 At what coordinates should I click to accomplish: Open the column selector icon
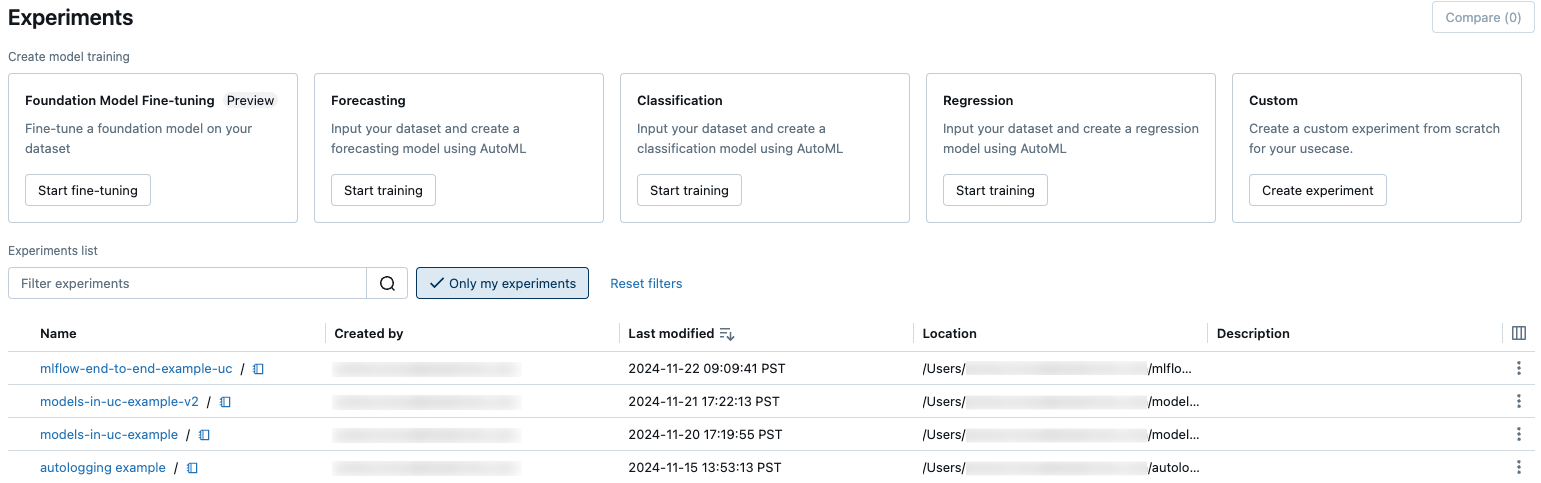click(1518, 333)
